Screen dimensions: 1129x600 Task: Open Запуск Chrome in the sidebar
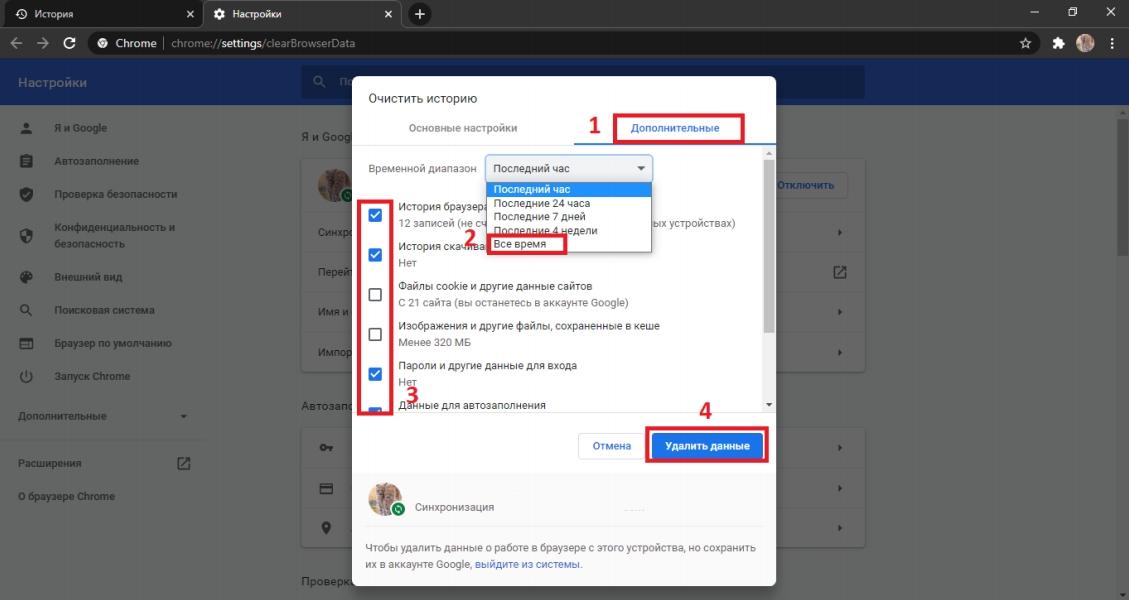click(91, 377)
